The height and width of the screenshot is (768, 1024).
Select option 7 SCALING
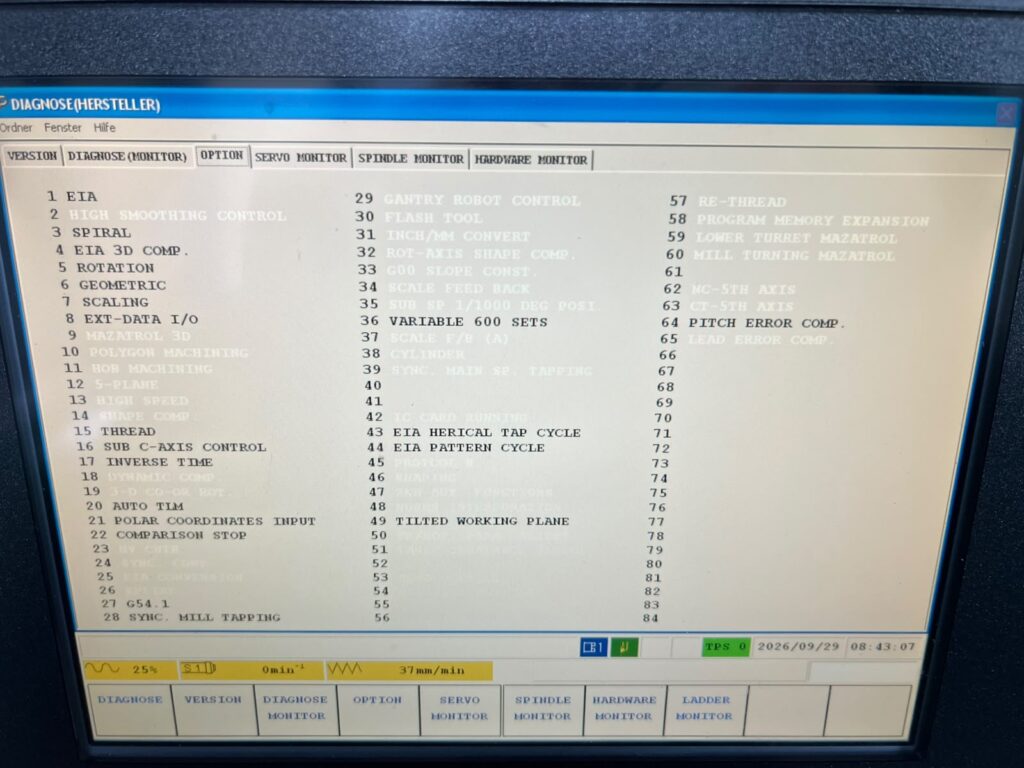pos(106,302)
